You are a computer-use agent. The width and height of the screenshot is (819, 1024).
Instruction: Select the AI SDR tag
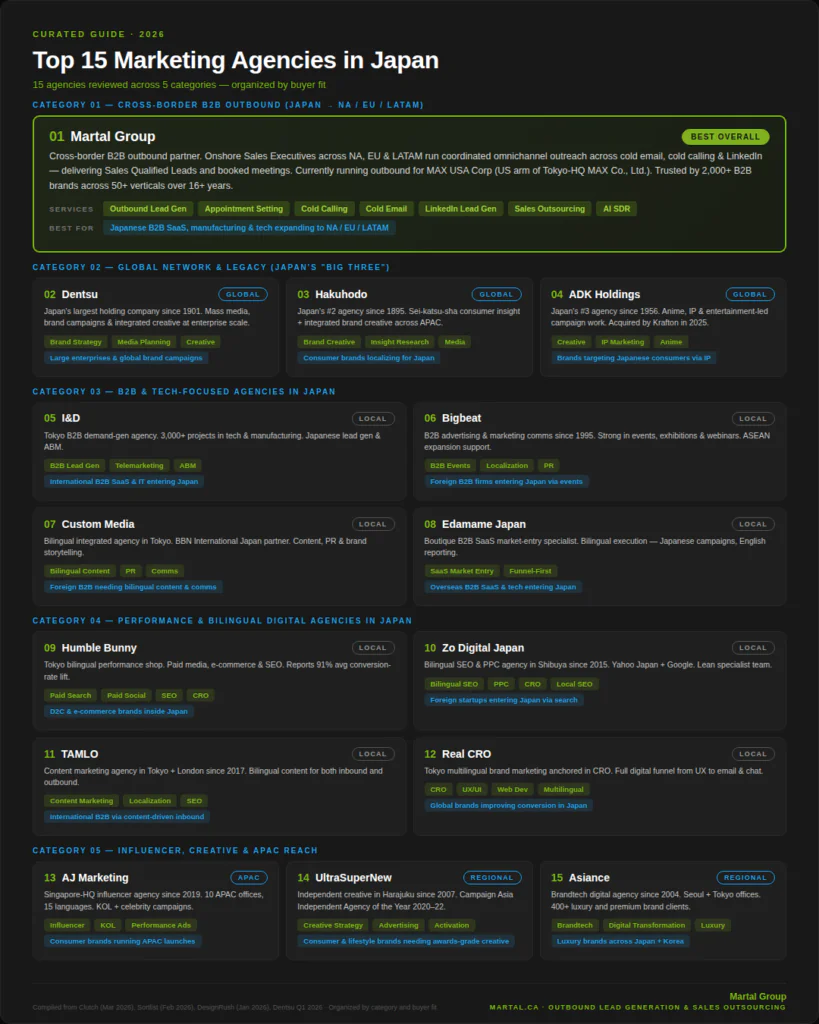[x=617, y=209]
